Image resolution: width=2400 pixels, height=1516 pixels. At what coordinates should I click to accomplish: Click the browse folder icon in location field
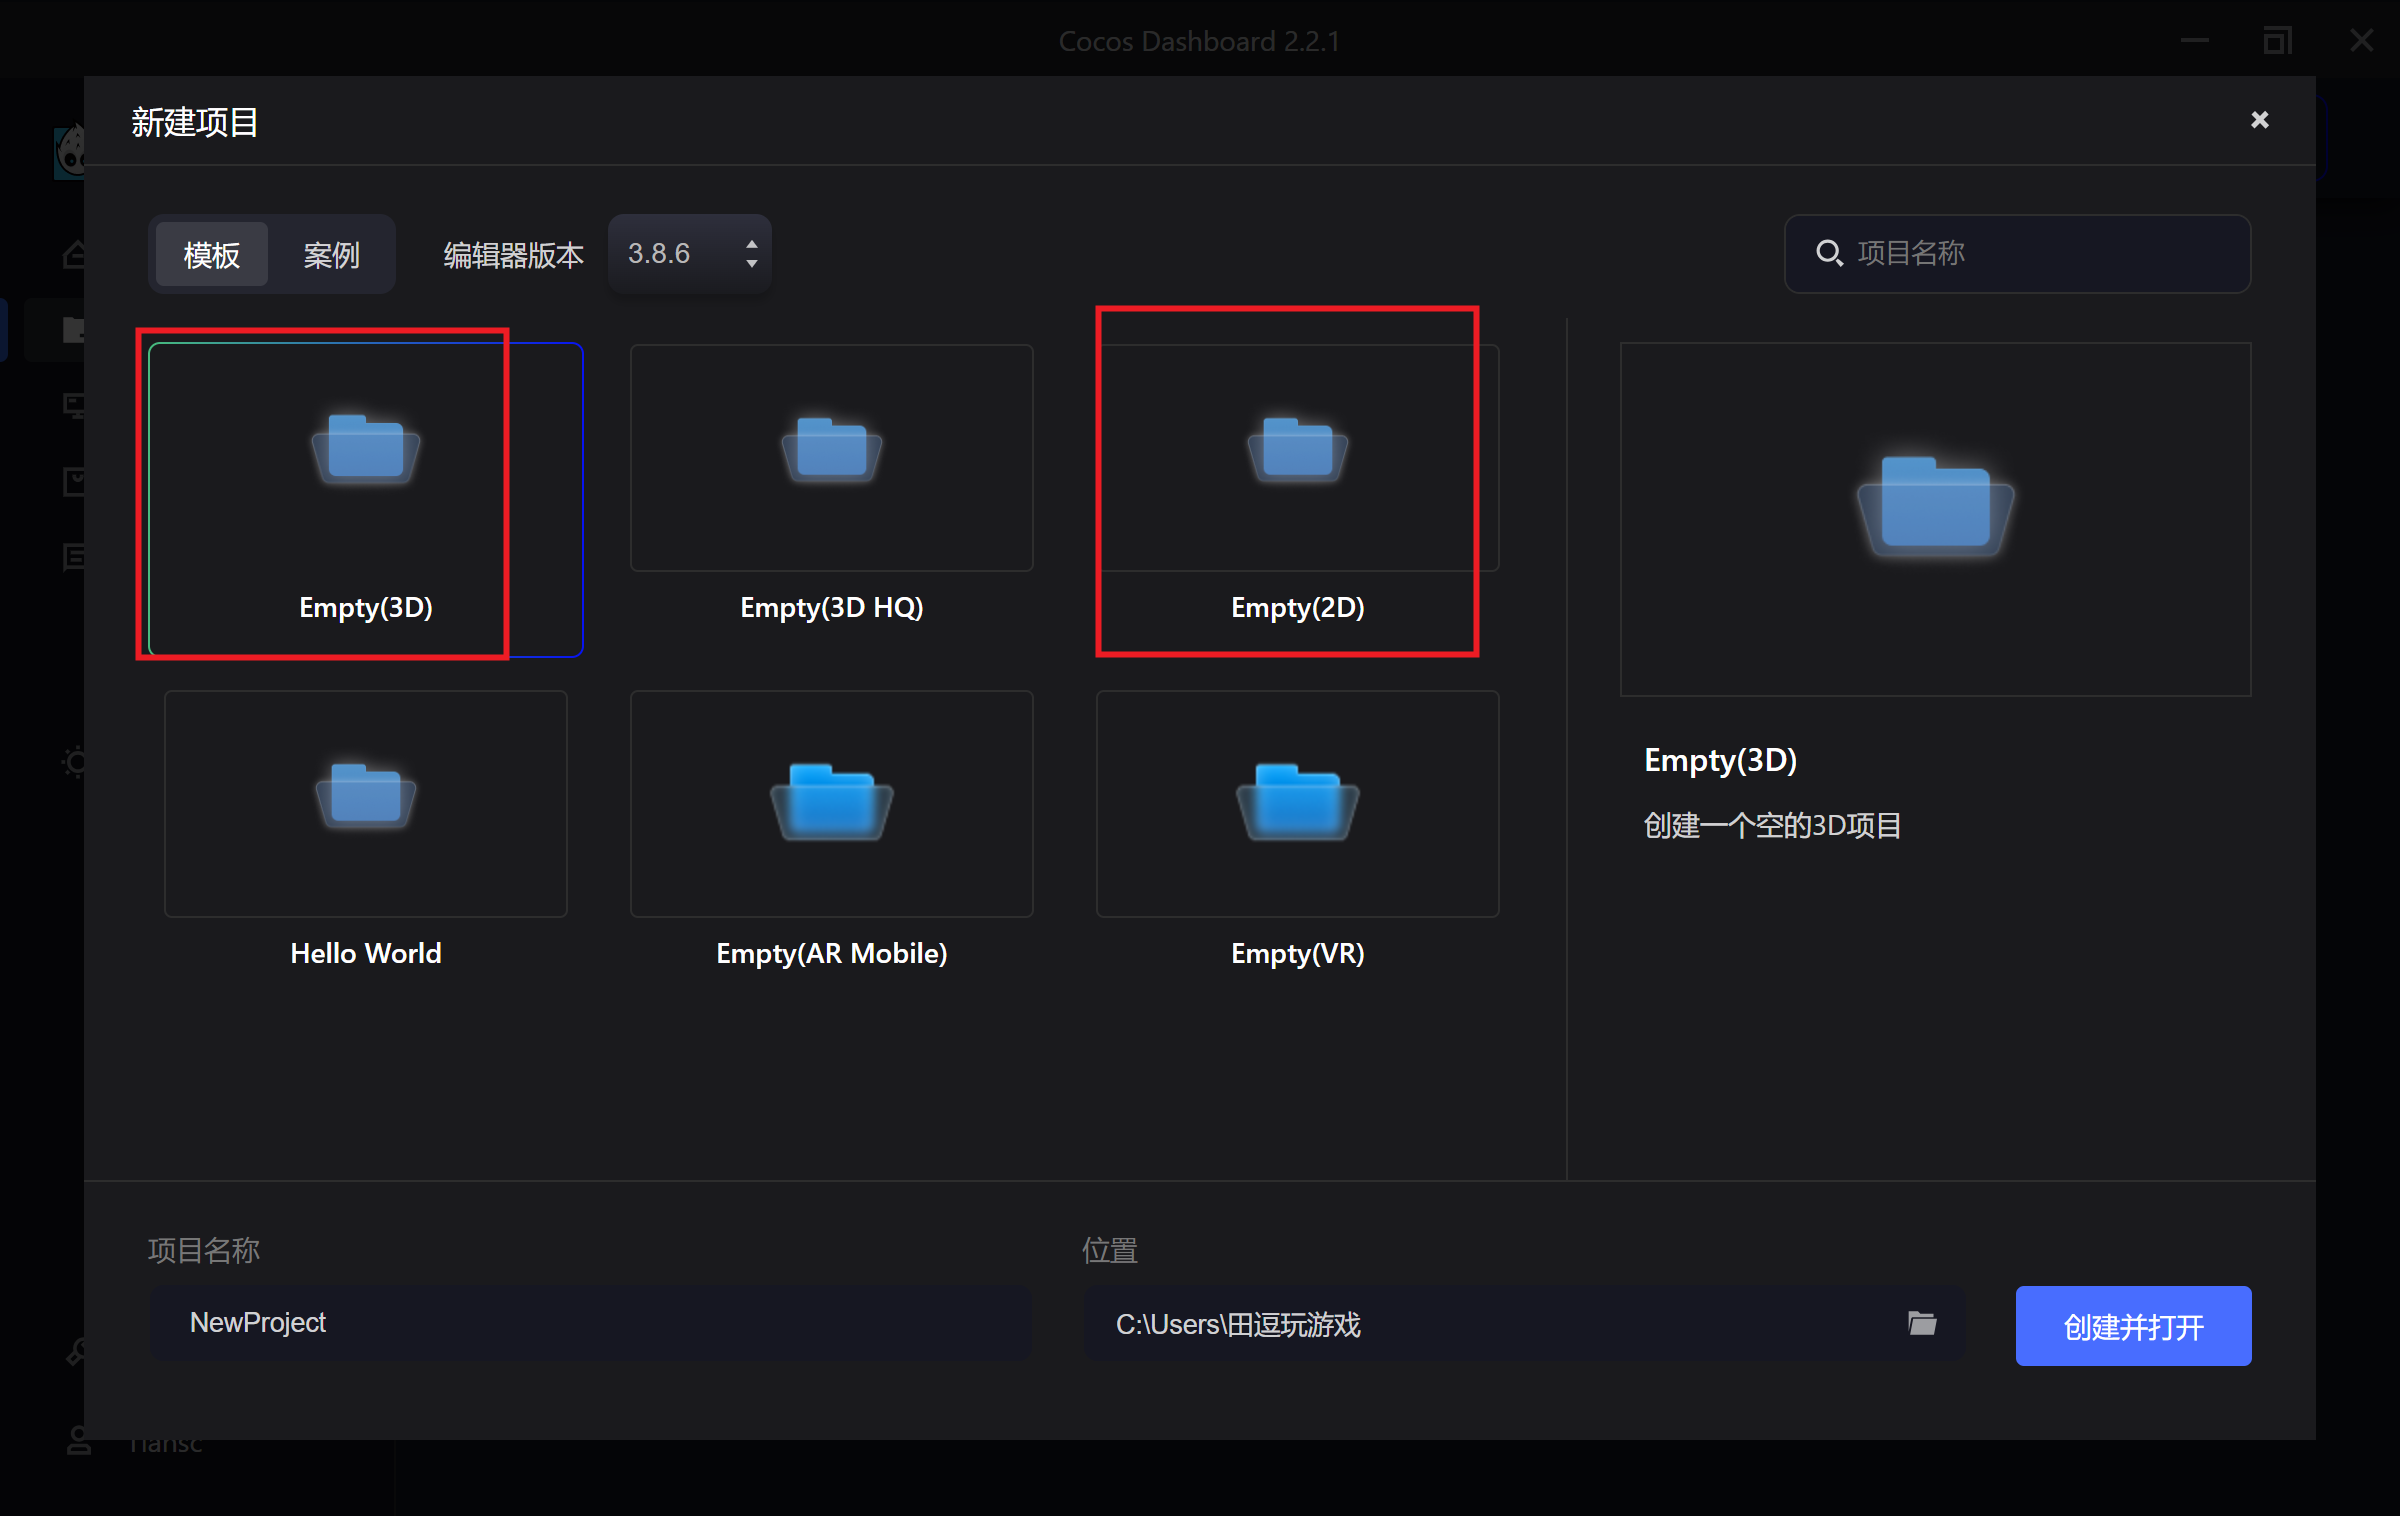tap(1921, 1323)
